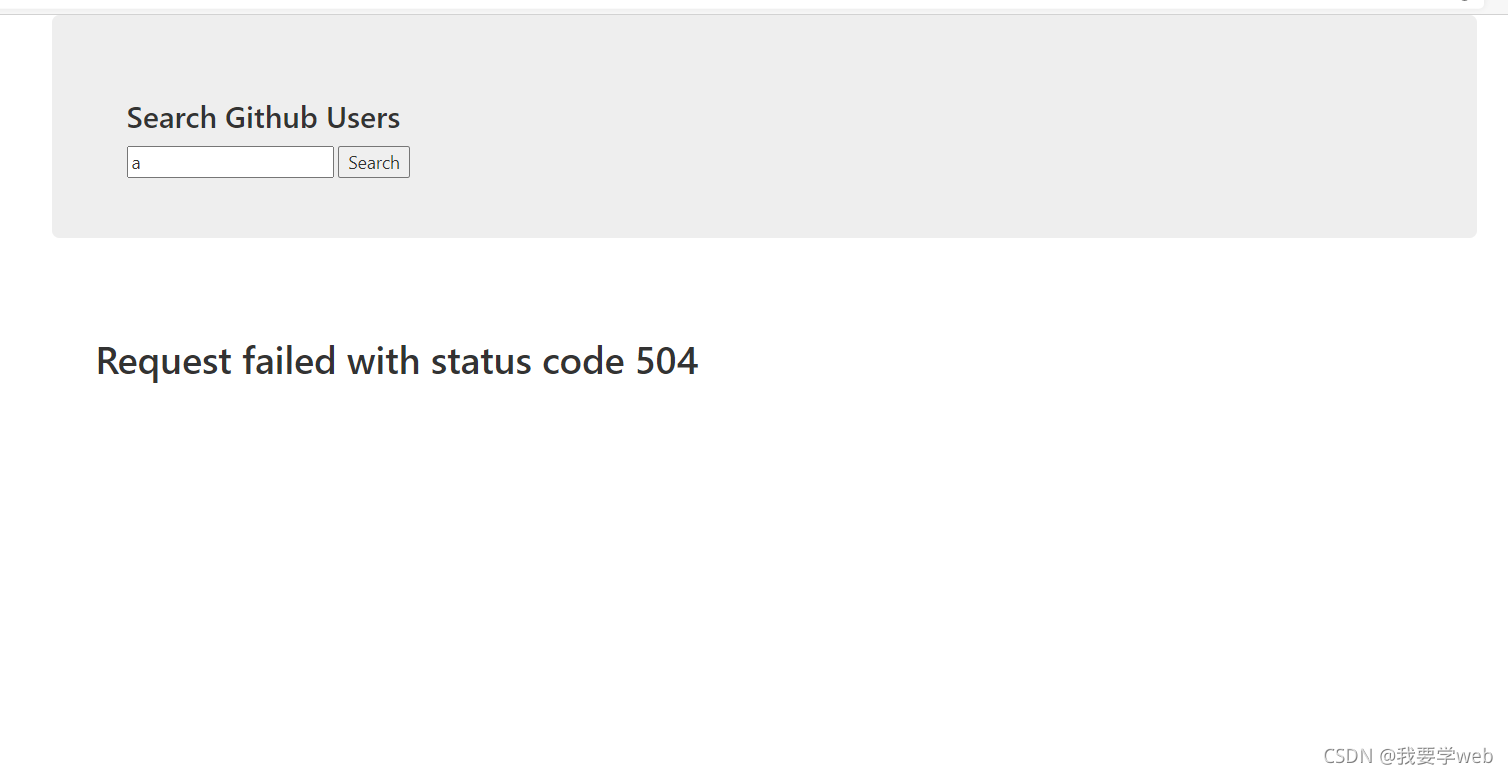Click the typed letter 'a' in the search box
The image size is (1508, 774).
click(x=136, y=163)
